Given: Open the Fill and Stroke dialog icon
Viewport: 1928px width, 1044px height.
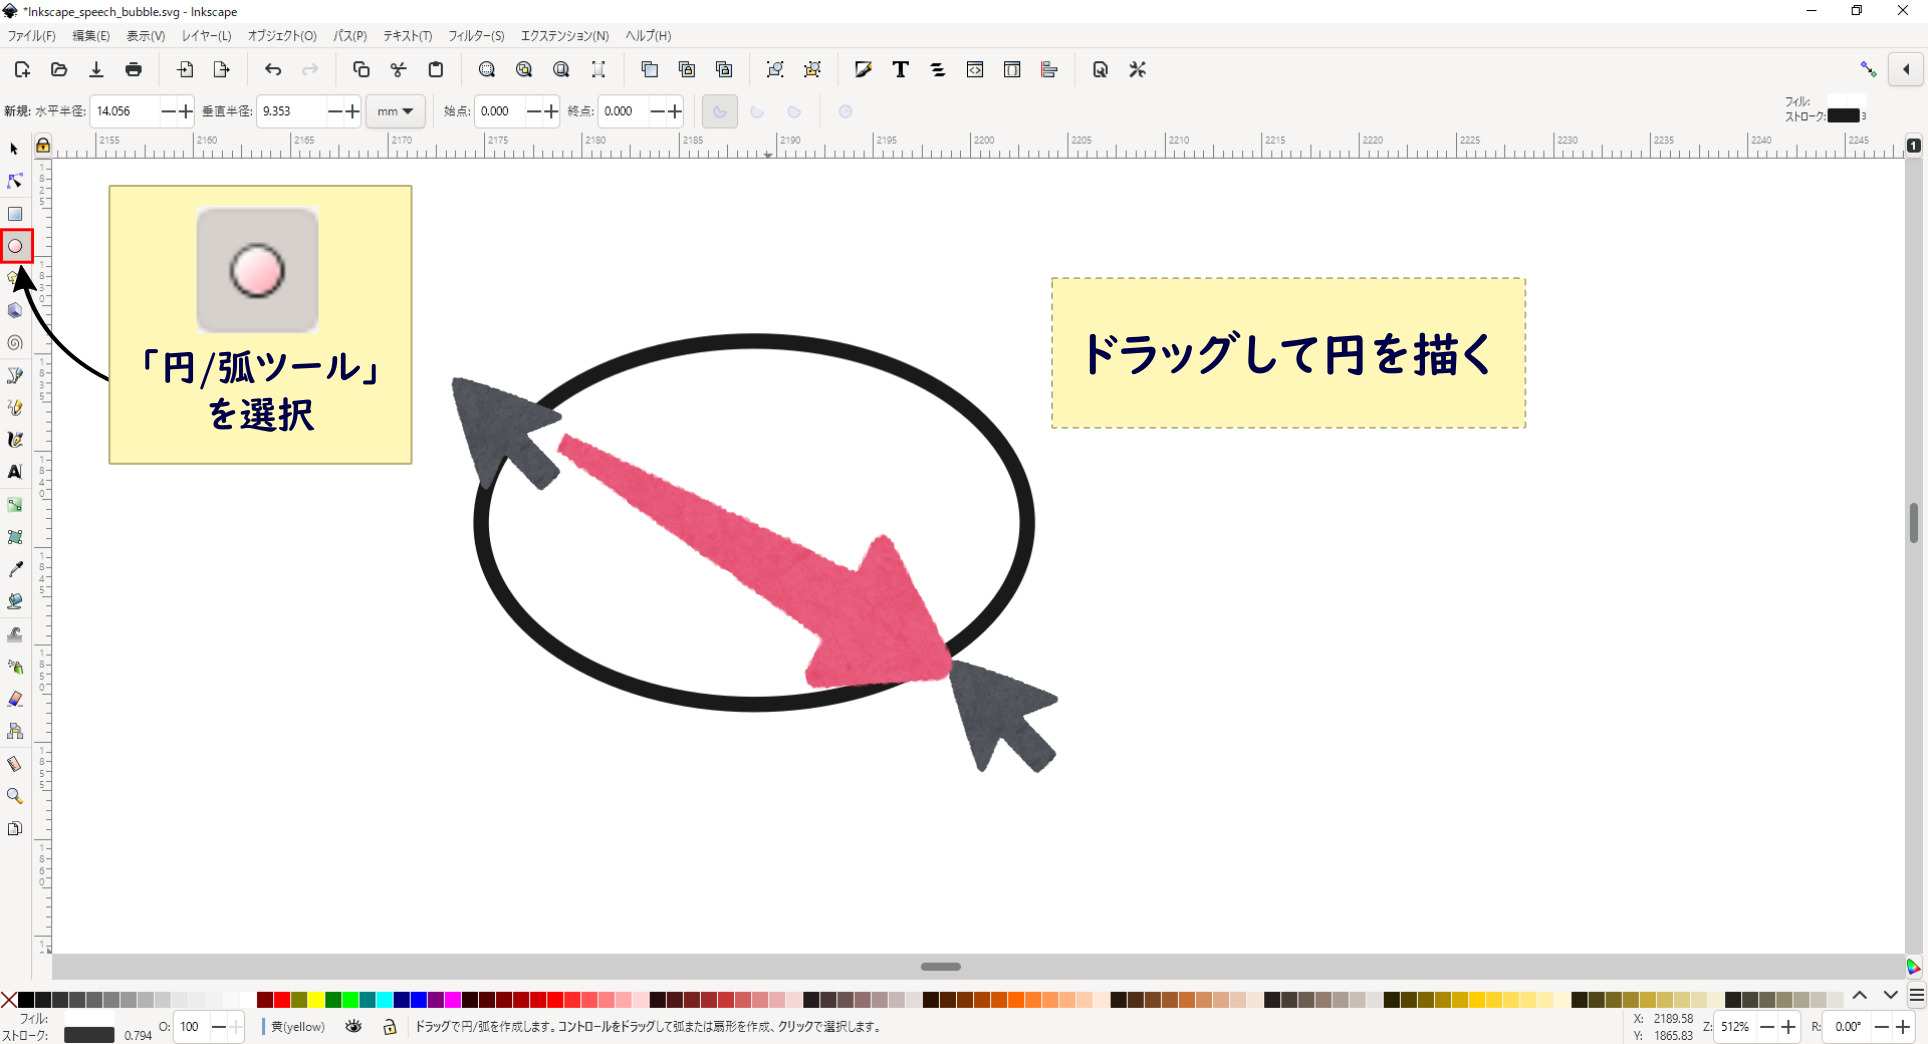Looking at the screenshot, I should click(x=863, y=69).
